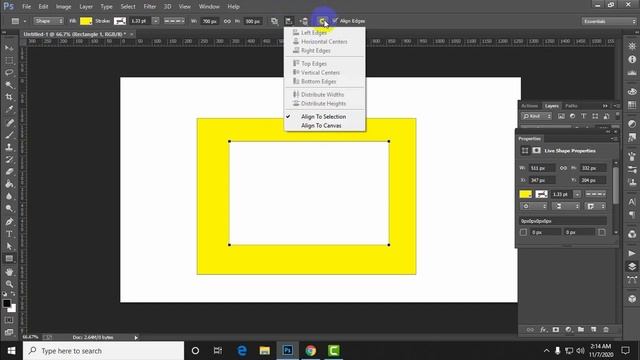
Task: Toggle link between width and height in options bar
Action: pyautogui.click(x=227, y=21)
